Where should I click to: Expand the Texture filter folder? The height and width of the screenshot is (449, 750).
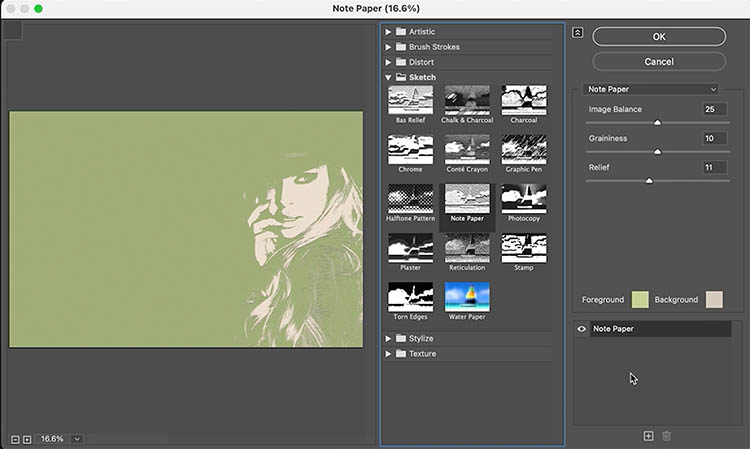click(x=388, y=354)
